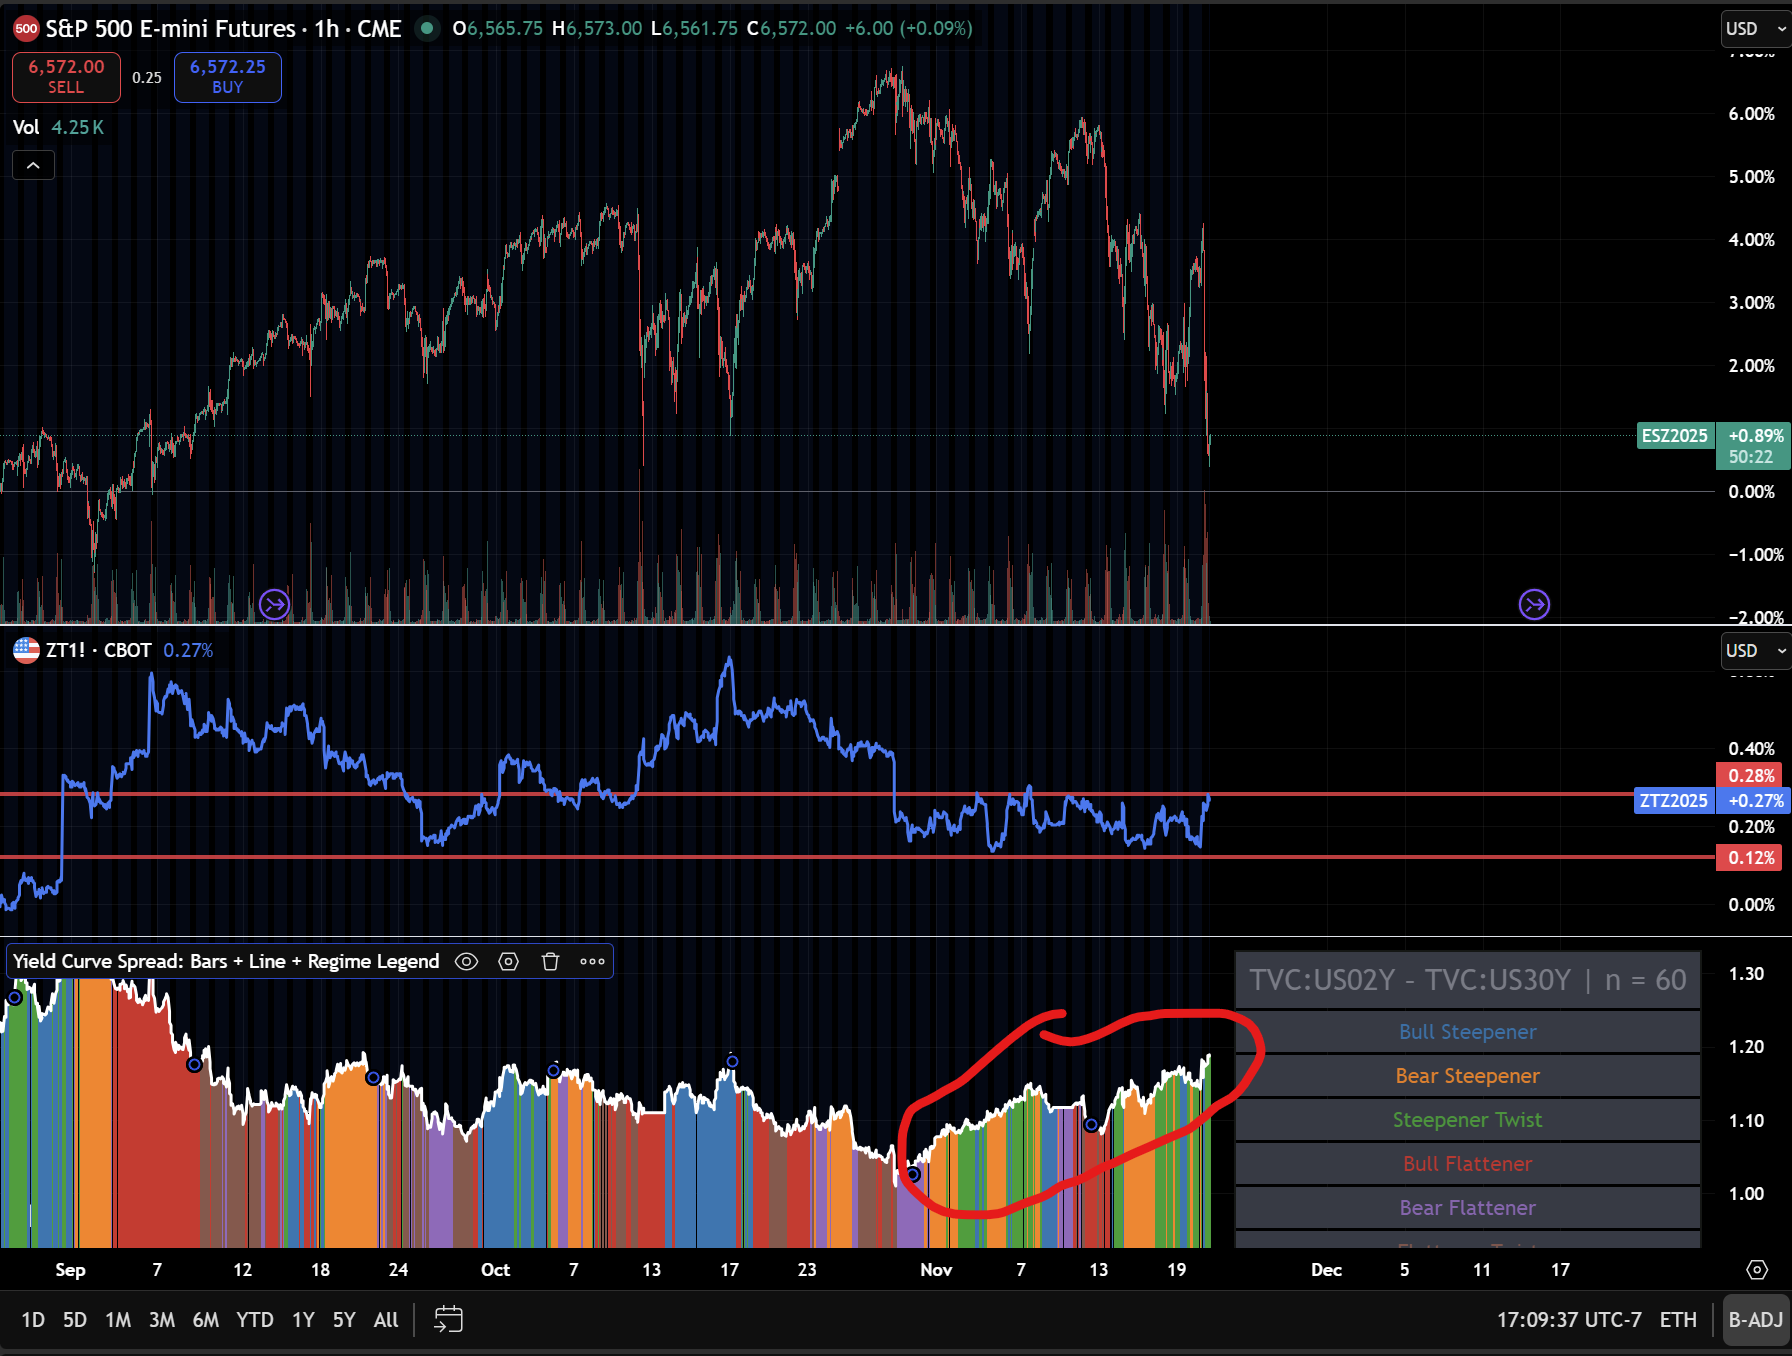Open more options for Yield Curve Spread
This screenshot has height=1356, width=1792.
click(592, 961)
